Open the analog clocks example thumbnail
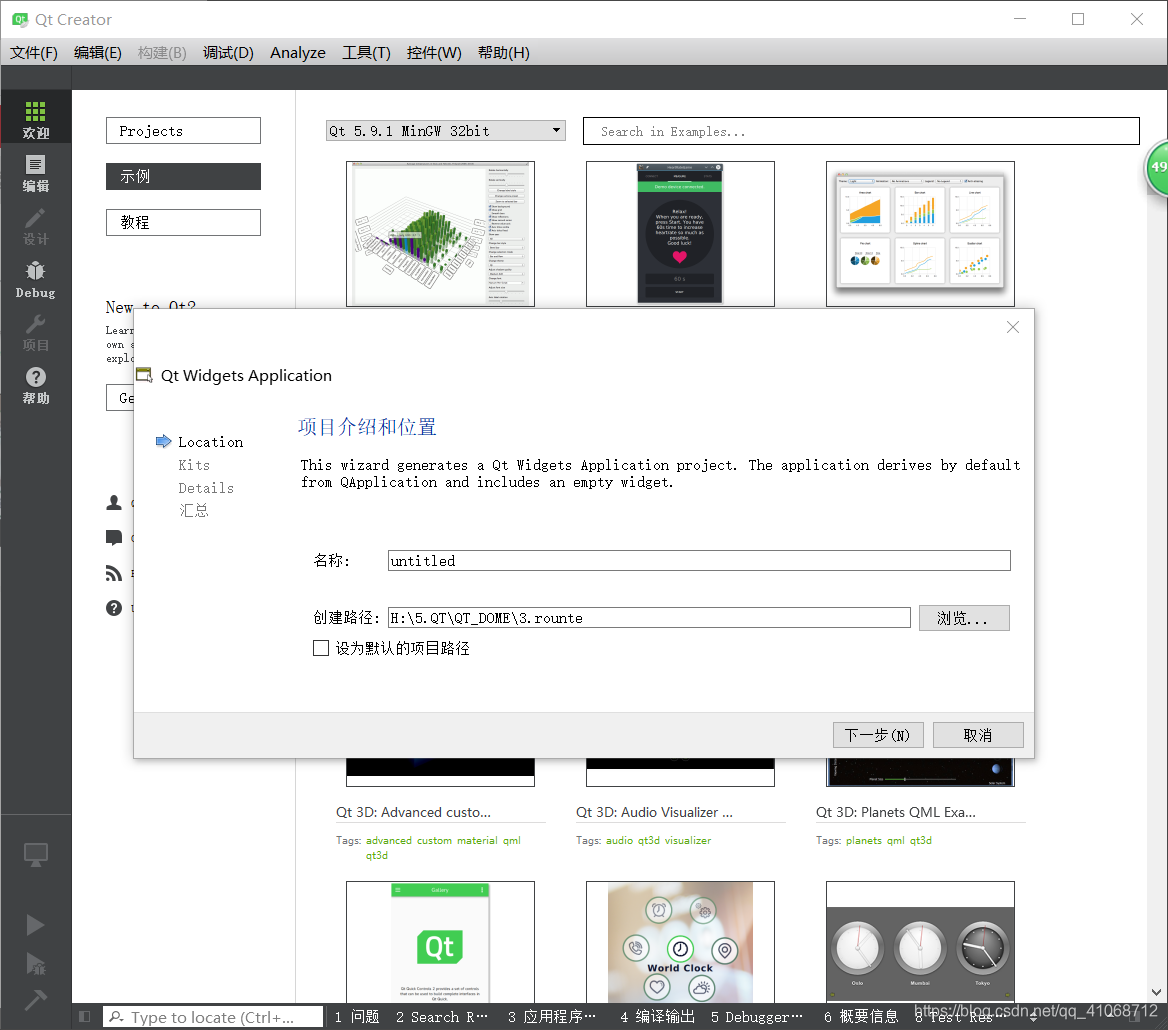 point(920,942)
